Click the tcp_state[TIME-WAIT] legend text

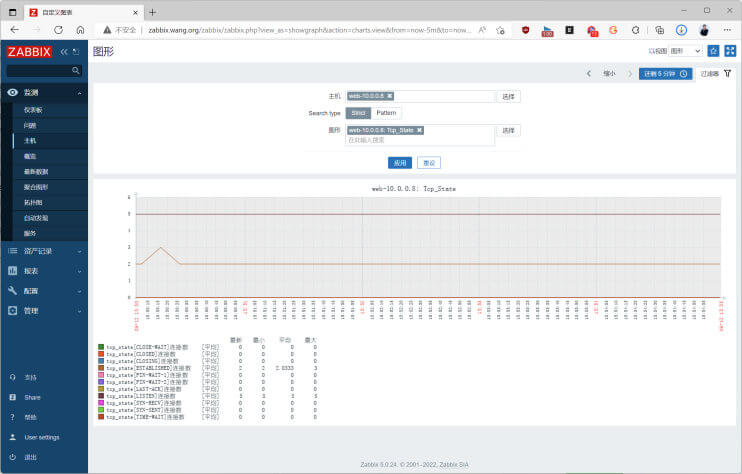pyautogui.click(x=145, y=417)
